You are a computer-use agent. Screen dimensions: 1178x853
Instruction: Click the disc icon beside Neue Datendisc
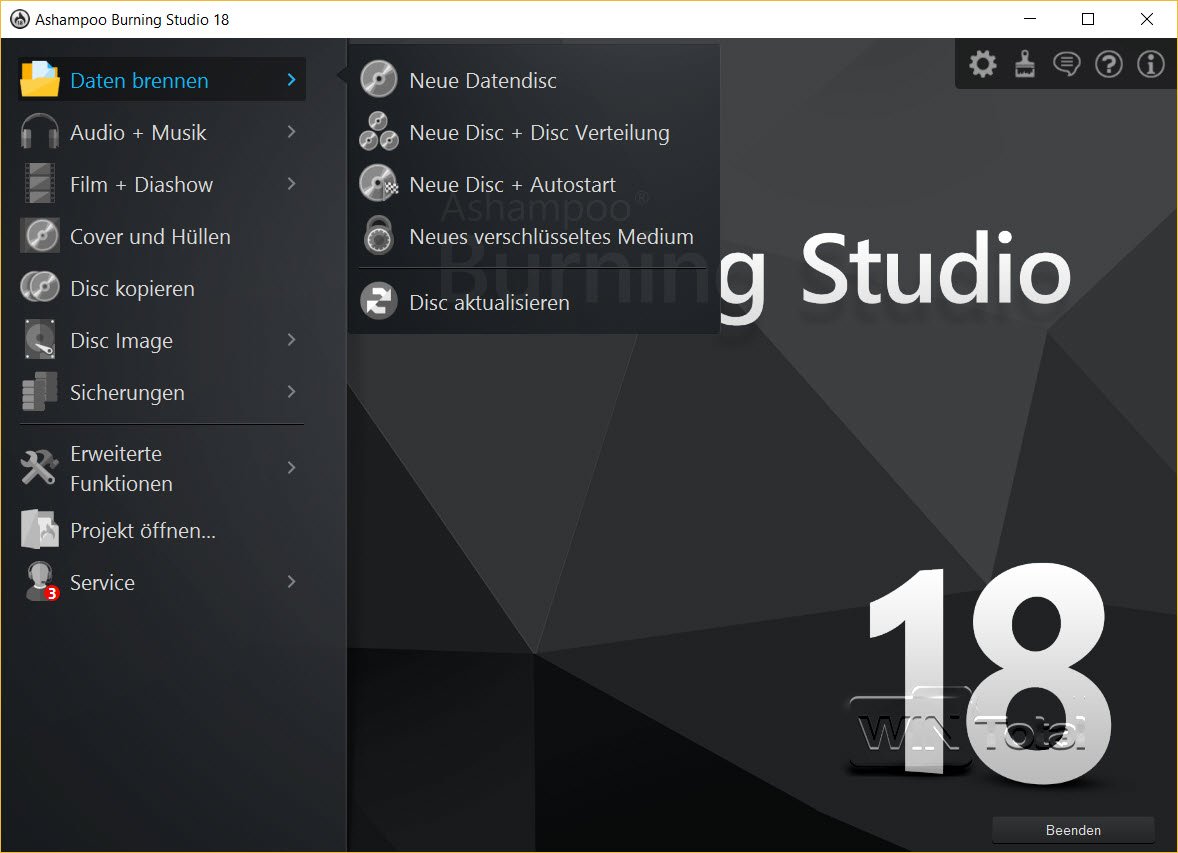pos(379,80)
